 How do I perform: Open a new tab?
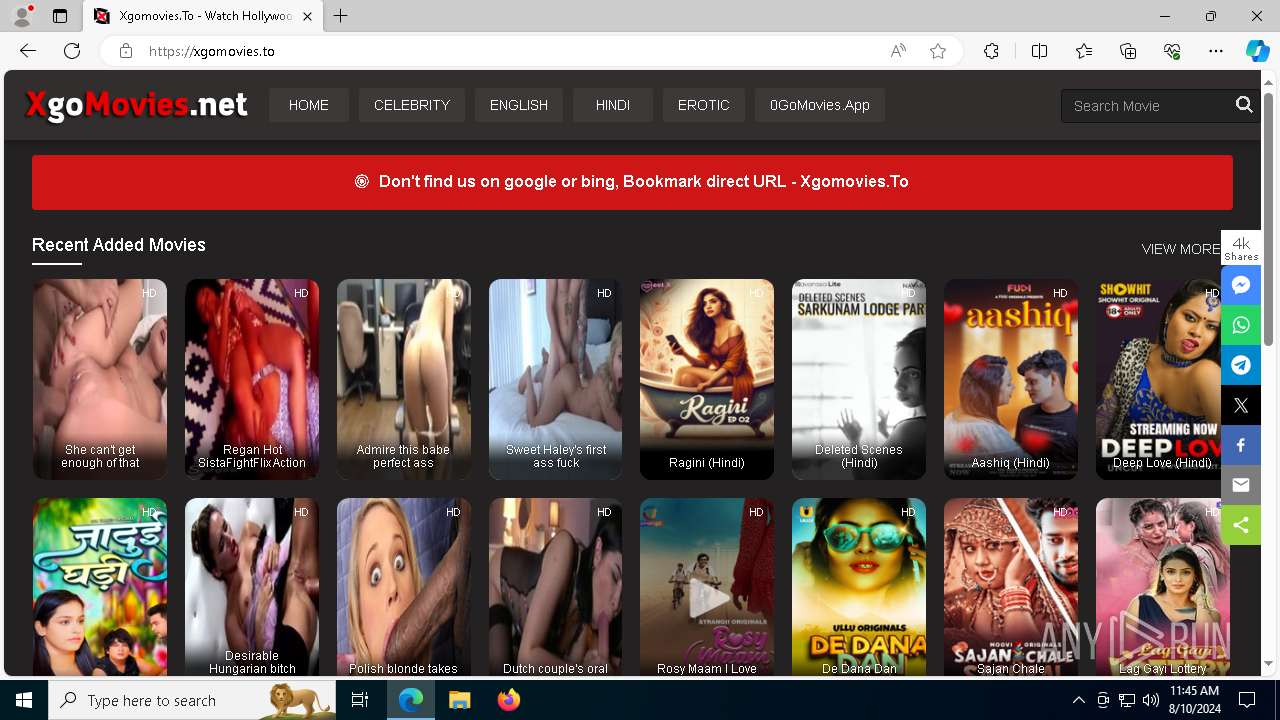tap(341, 16)
